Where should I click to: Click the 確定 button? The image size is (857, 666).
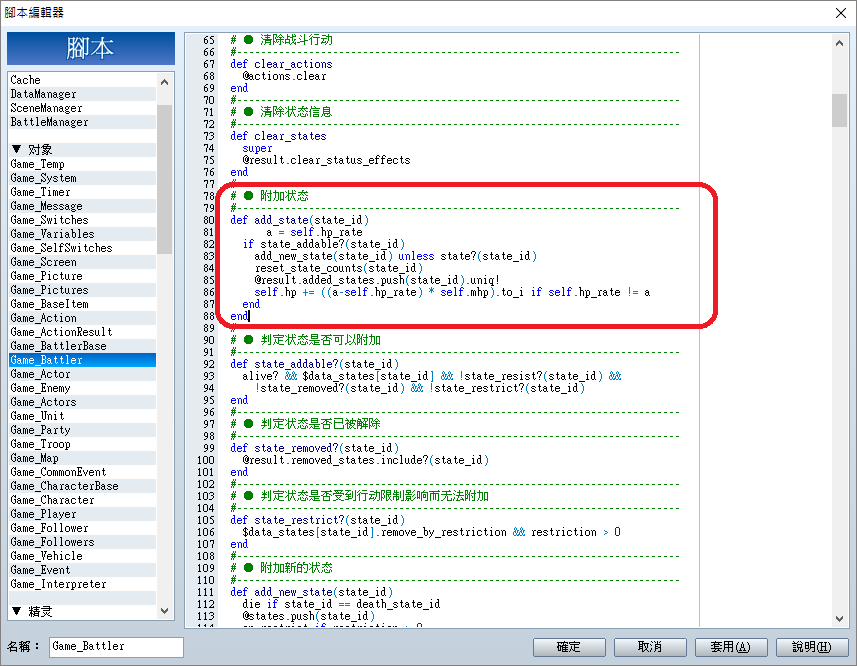pyautogui.click(x=569, y=647)
